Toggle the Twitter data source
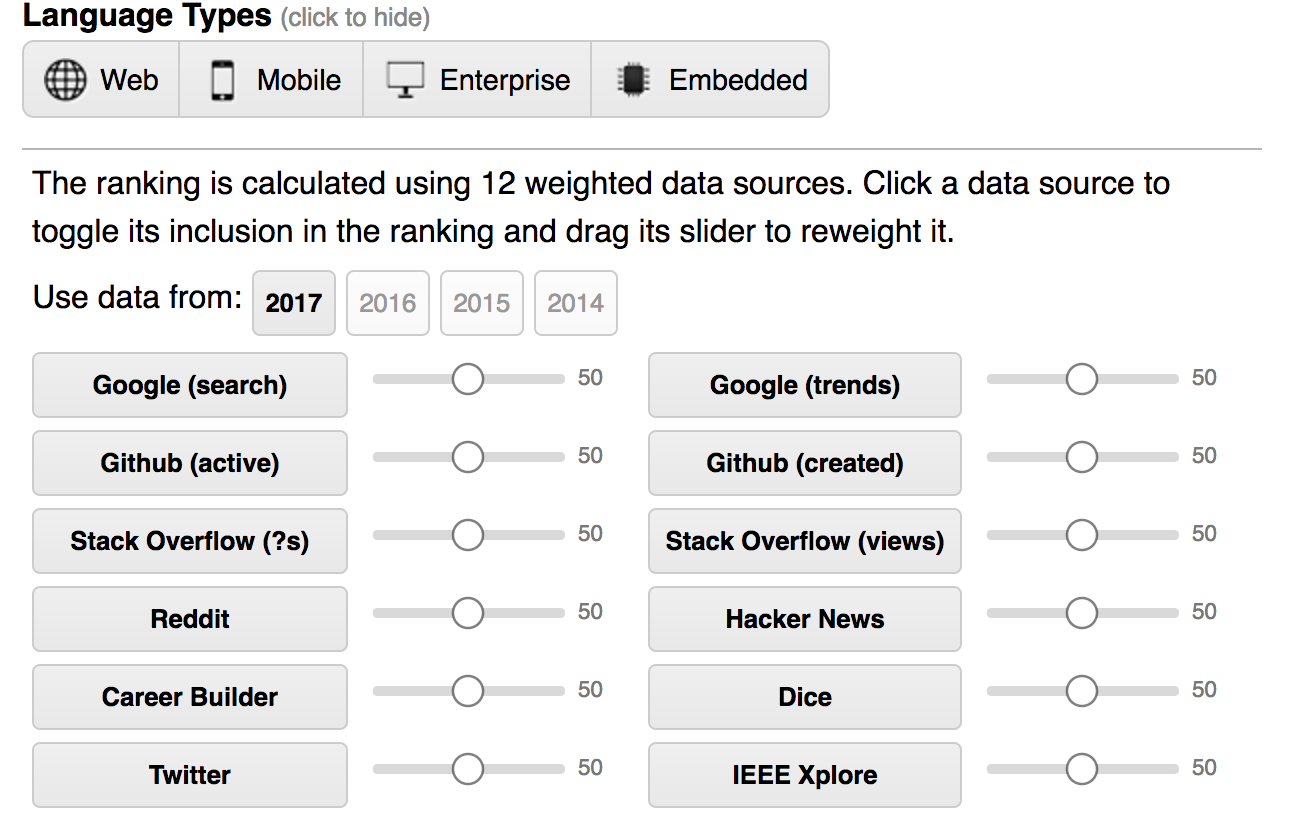The height and width of the screenshot is (820, 1310). tap(189, 775)
